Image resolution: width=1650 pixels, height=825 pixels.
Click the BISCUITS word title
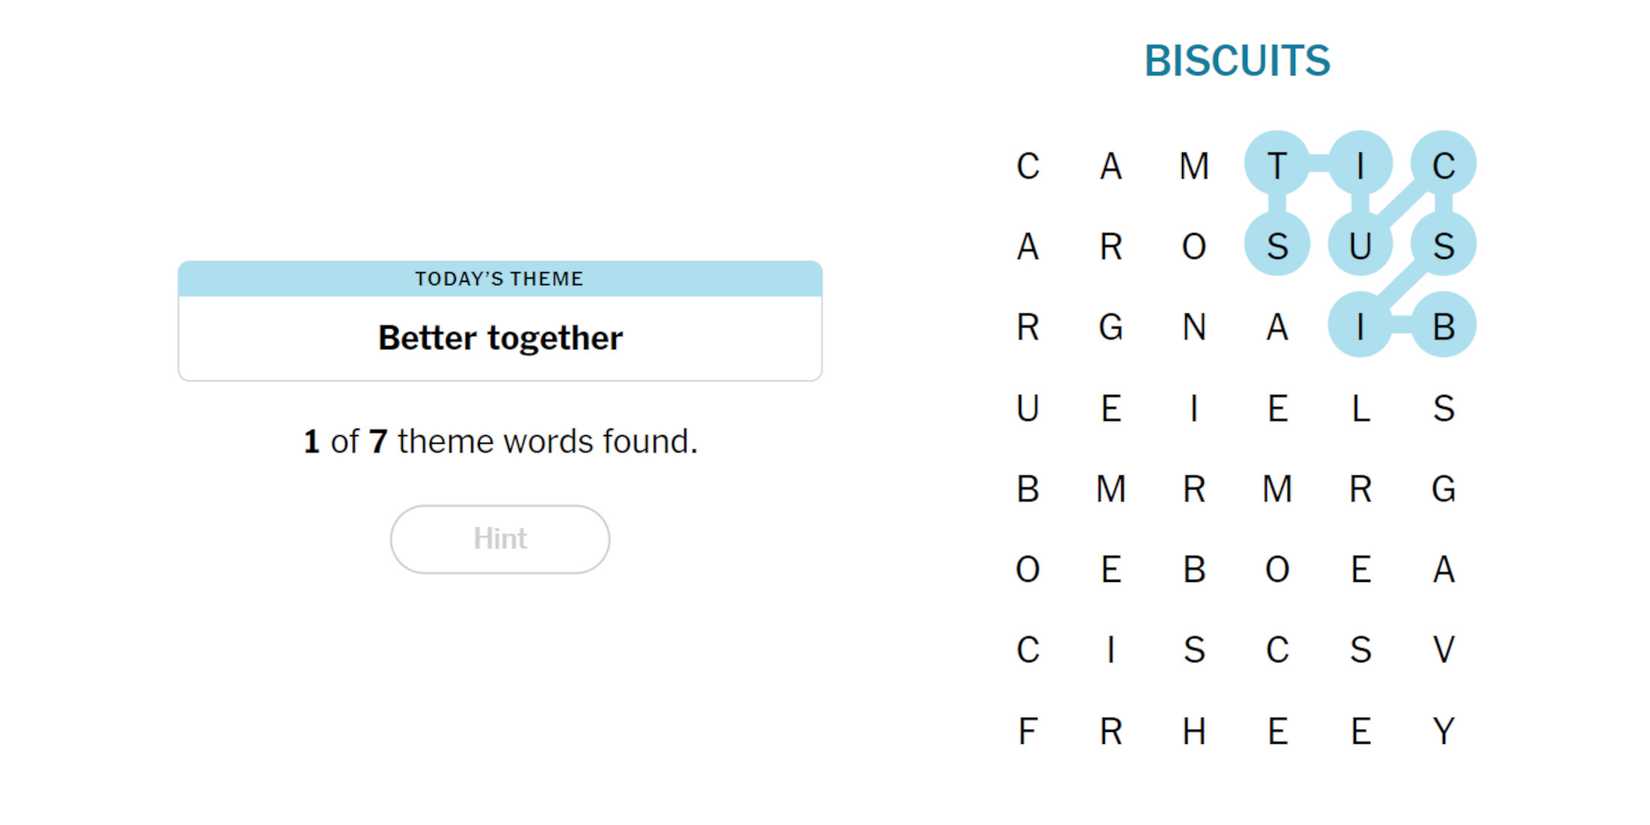(1236, 61)
